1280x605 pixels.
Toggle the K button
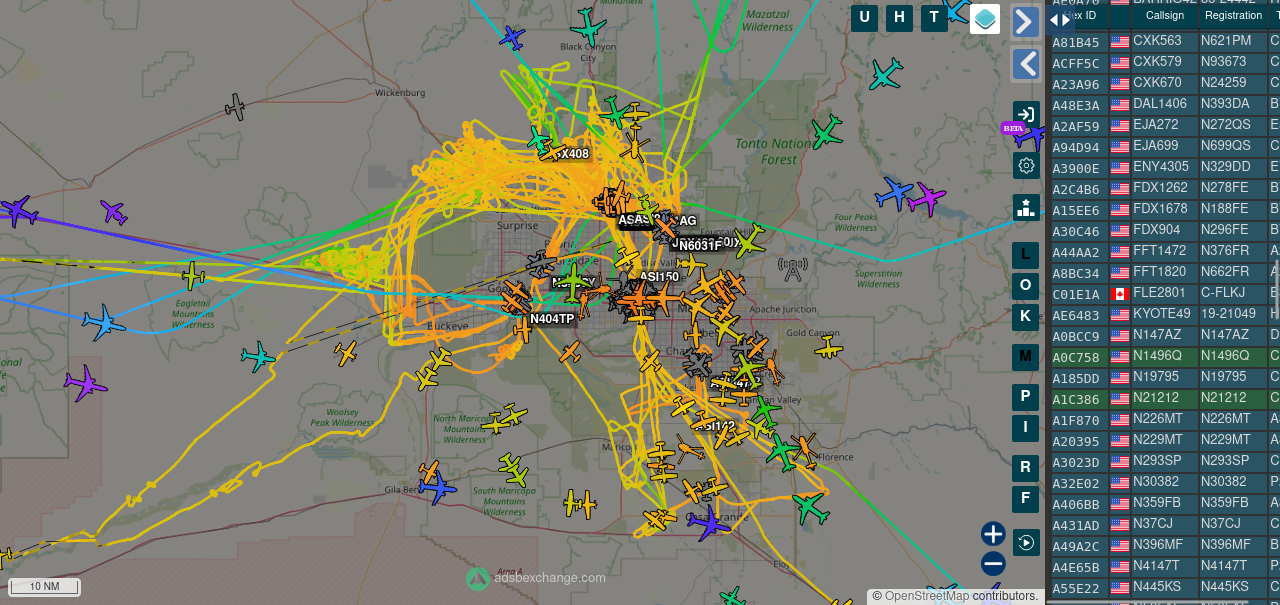coord(1025,317)
